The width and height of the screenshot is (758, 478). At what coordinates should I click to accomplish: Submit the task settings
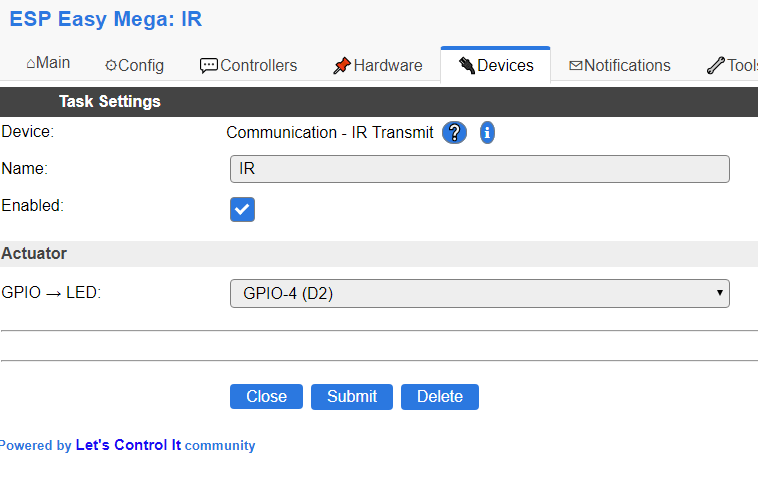[351, 397]
